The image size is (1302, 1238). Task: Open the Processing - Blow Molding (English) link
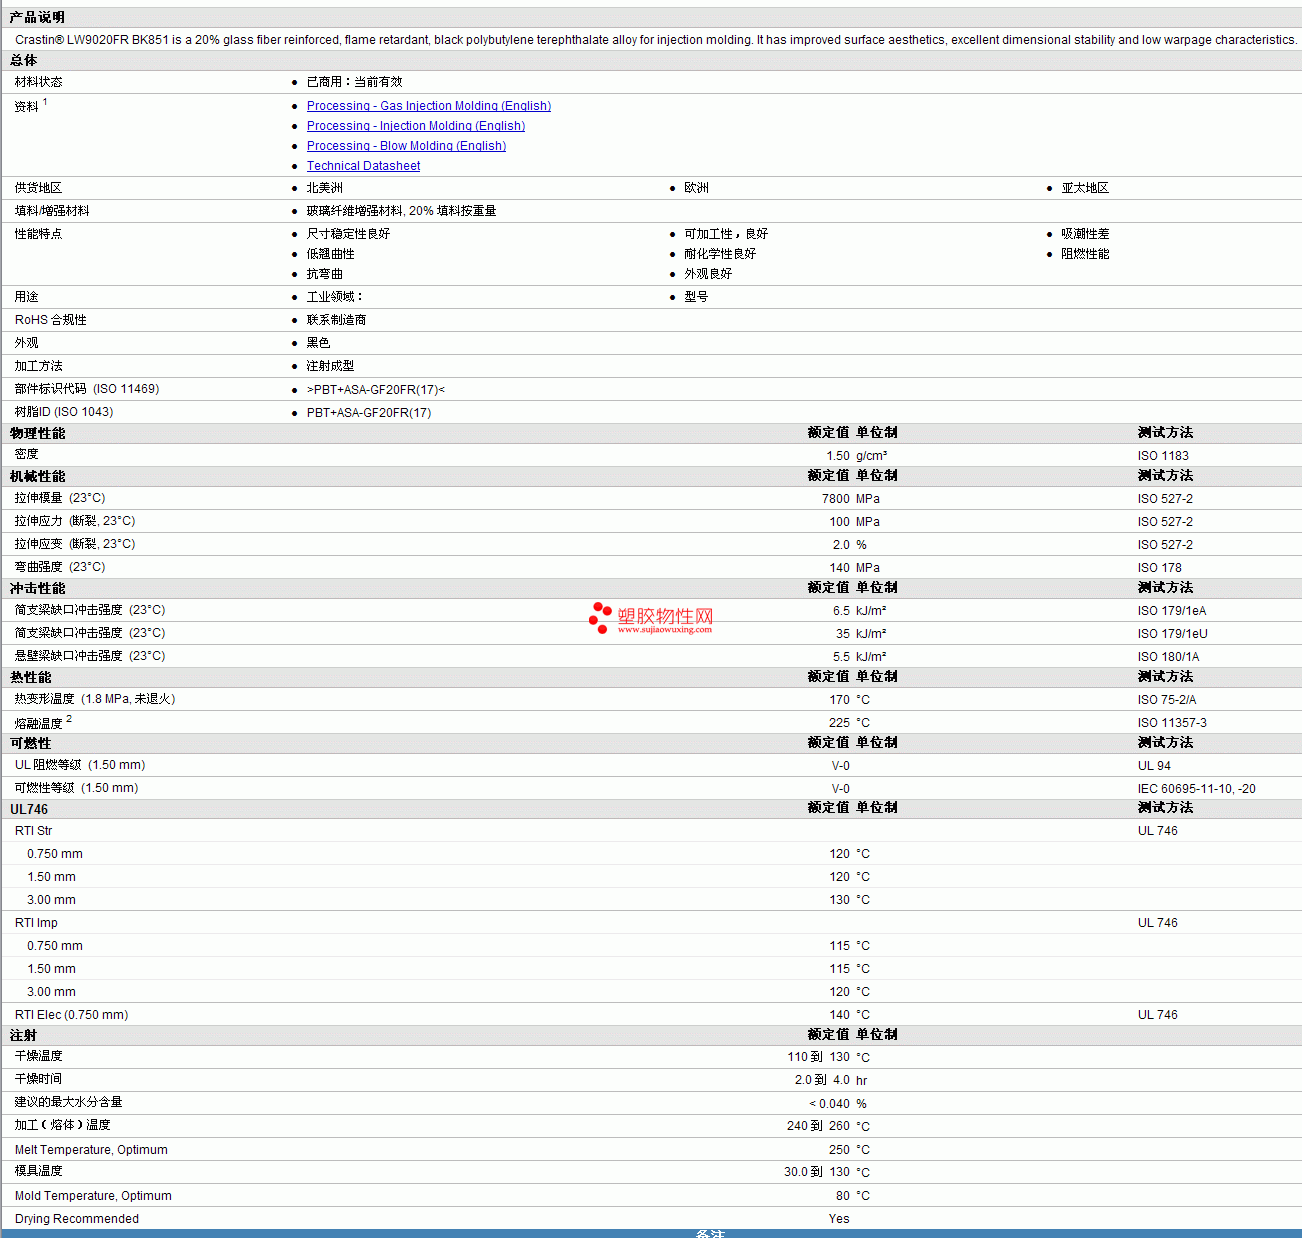point(406,146)
